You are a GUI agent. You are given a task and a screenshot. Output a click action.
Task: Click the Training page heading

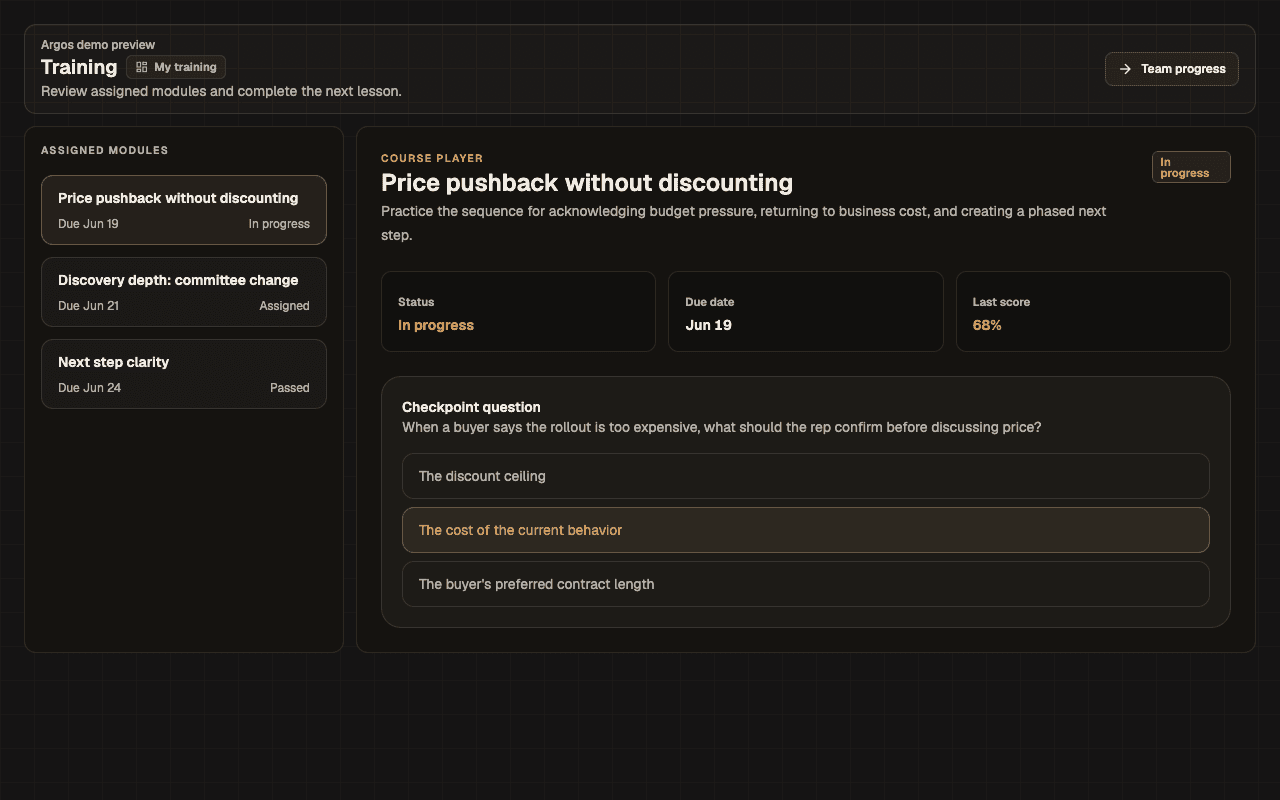click(x=79, y=67)
